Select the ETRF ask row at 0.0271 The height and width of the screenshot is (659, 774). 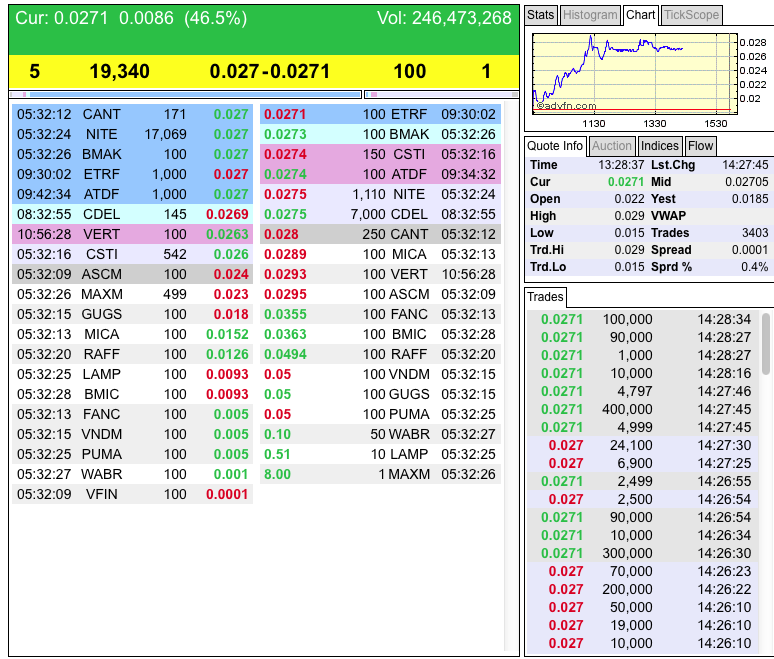pos(380,115)
